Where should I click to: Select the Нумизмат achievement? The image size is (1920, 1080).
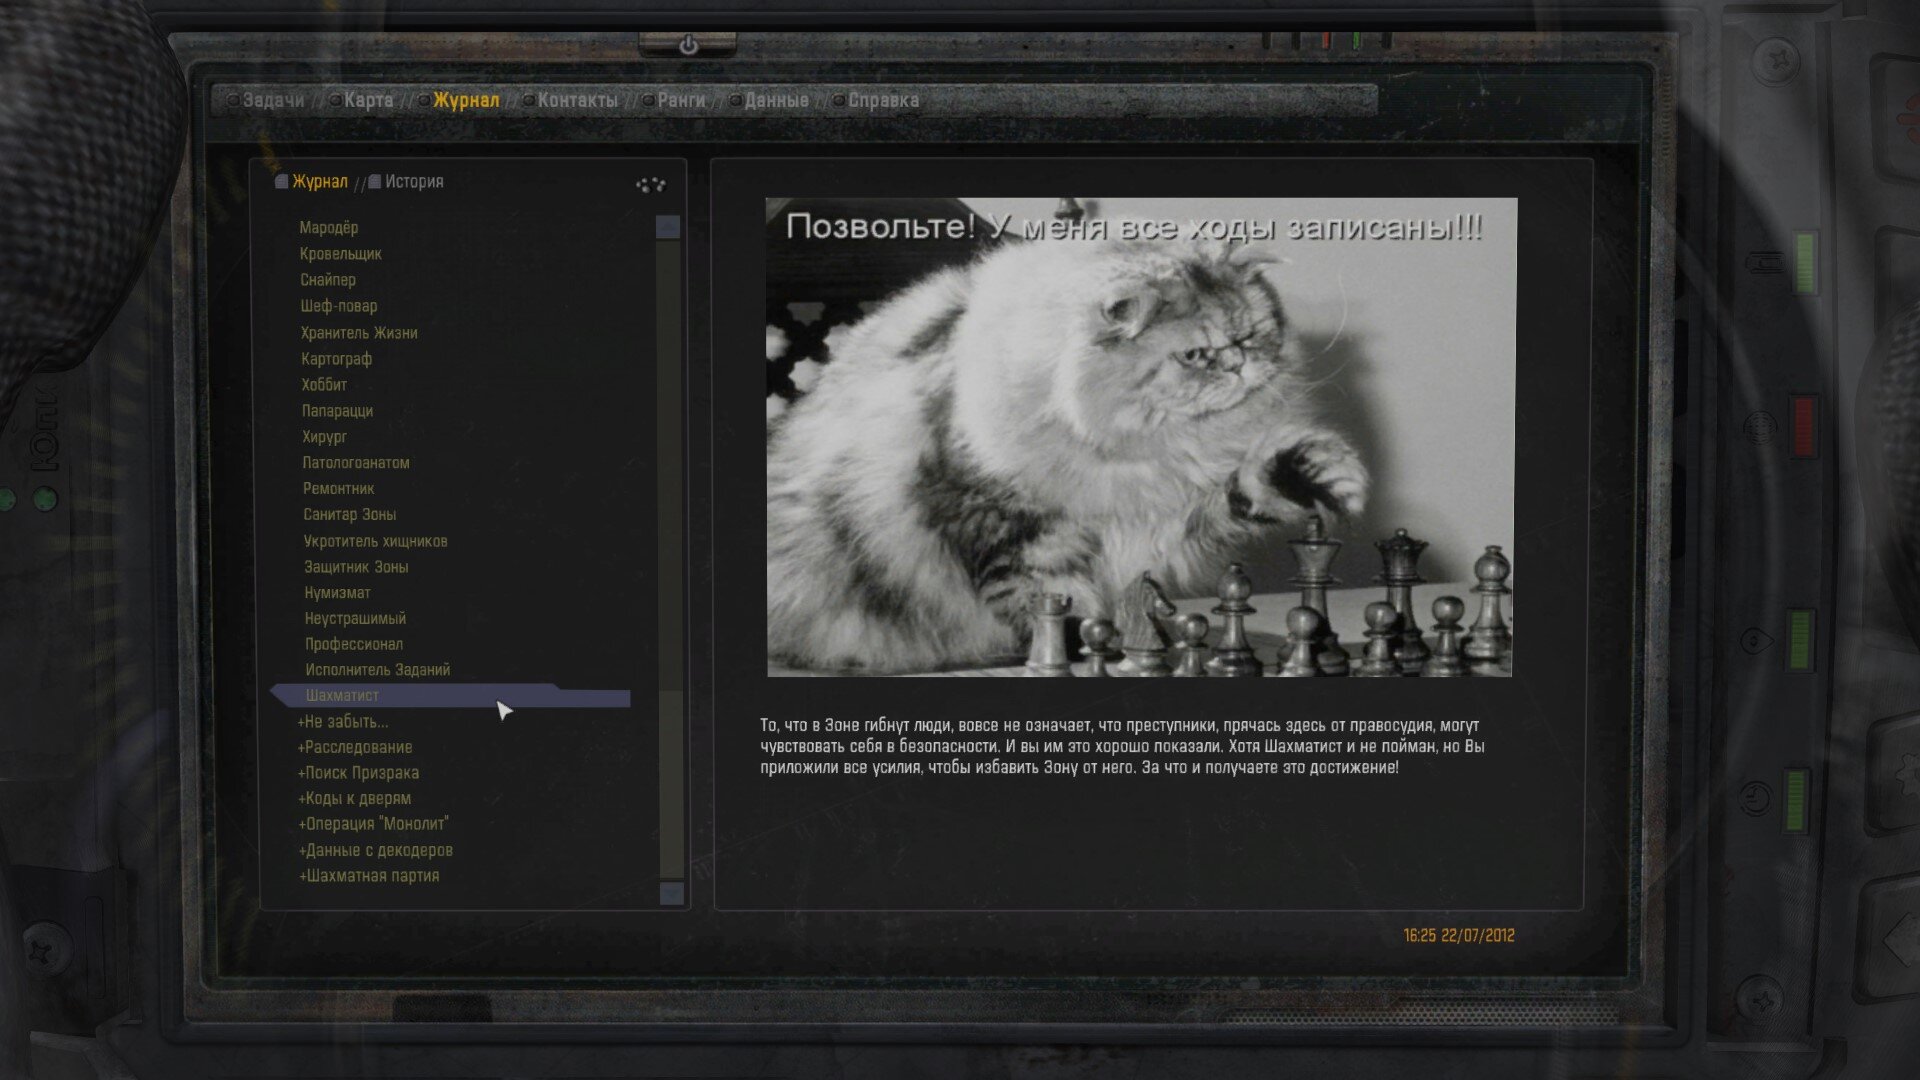click(x=337, y=593)
